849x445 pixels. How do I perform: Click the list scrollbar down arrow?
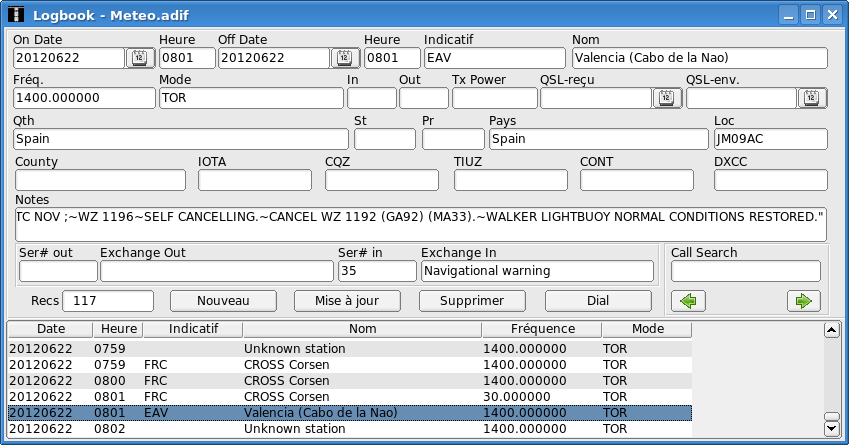[832, 429]
